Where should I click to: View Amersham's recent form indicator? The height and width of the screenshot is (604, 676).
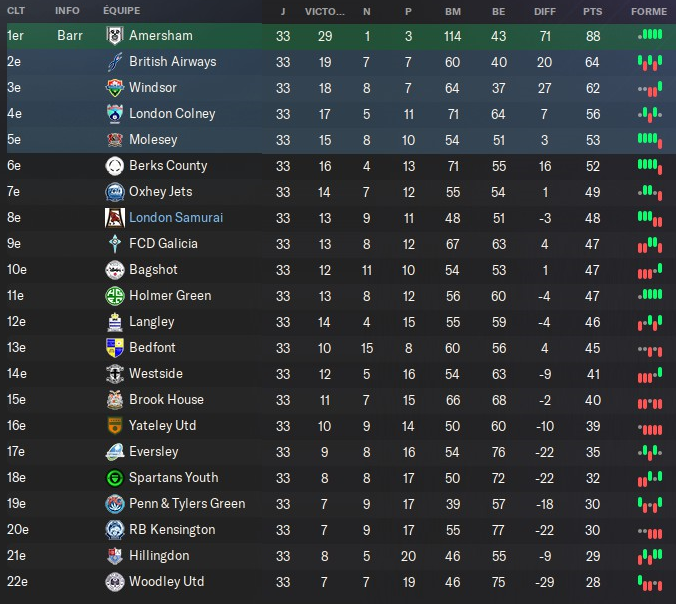pyautogui.click(x=650, y=35)
